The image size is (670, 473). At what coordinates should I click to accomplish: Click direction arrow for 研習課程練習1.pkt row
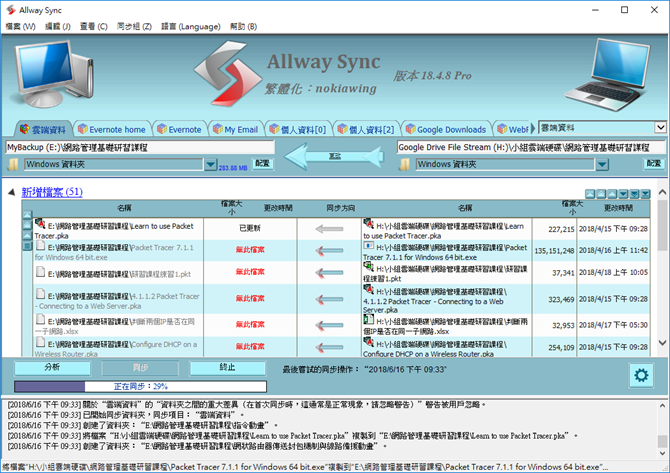click(x=329, y=272)
